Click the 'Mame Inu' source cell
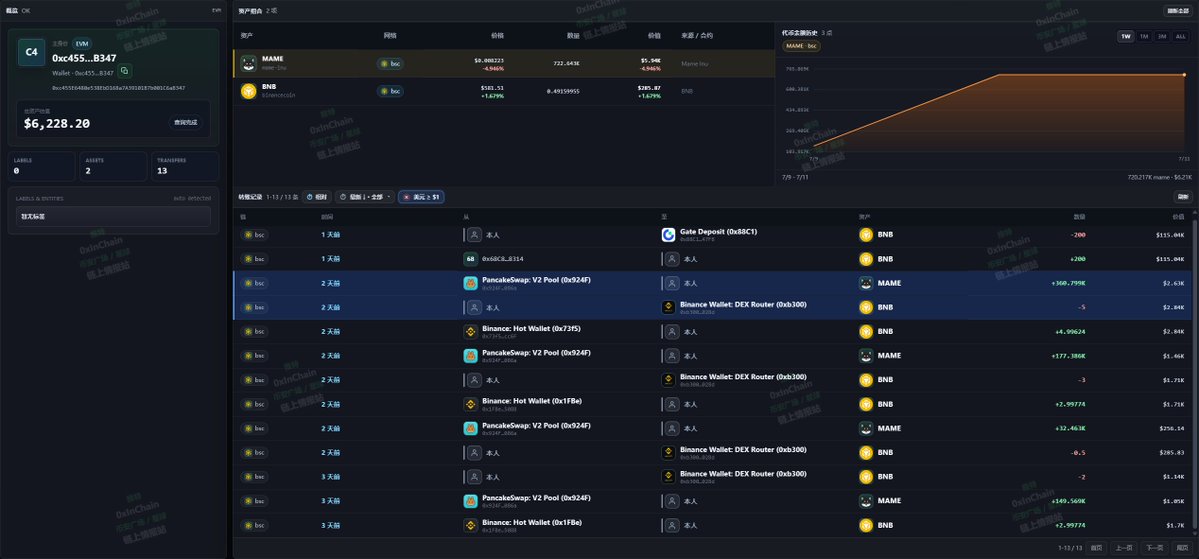 pyautogui.click(x=694, y=63)
